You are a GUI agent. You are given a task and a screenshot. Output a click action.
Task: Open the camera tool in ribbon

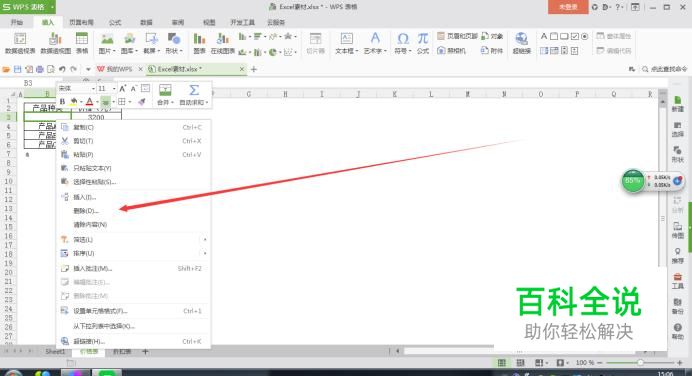click(451, 51)
